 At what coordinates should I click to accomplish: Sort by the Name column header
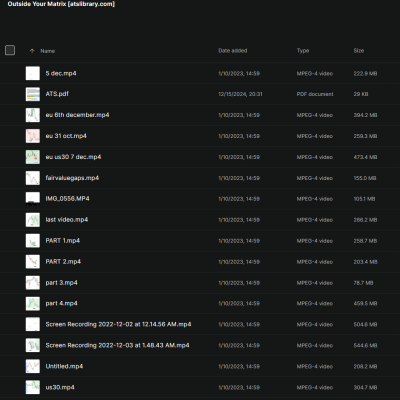(x=48, y=51)
